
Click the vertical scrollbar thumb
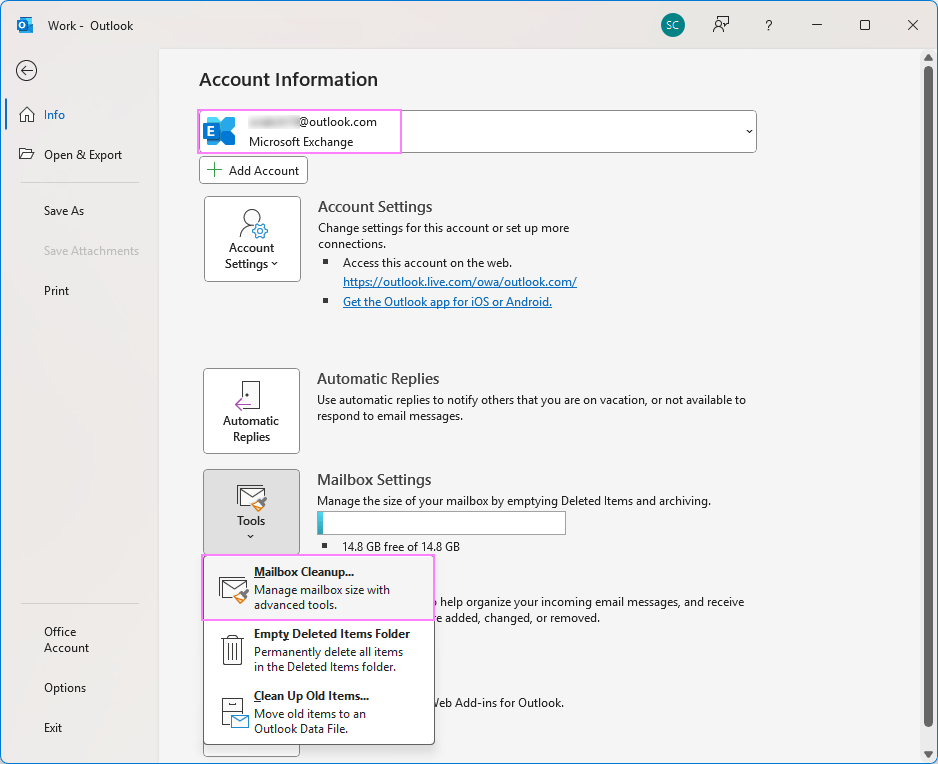tap(928, 395)
